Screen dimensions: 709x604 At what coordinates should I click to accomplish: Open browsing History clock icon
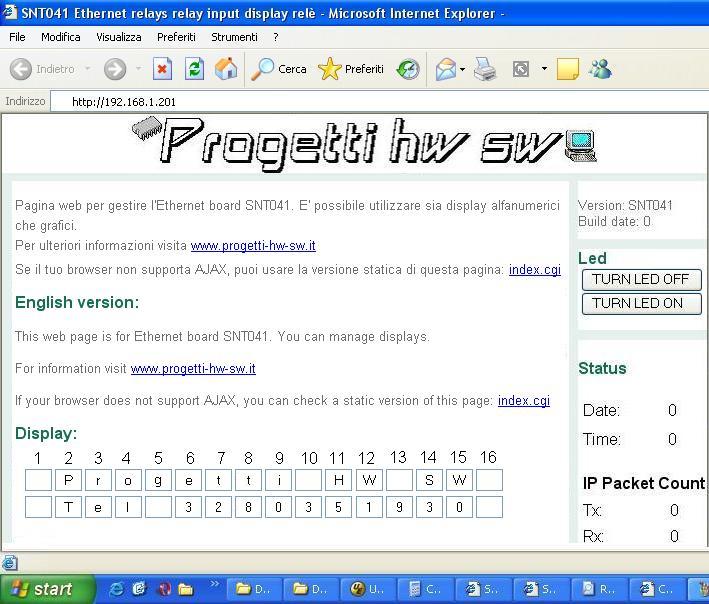408,69
